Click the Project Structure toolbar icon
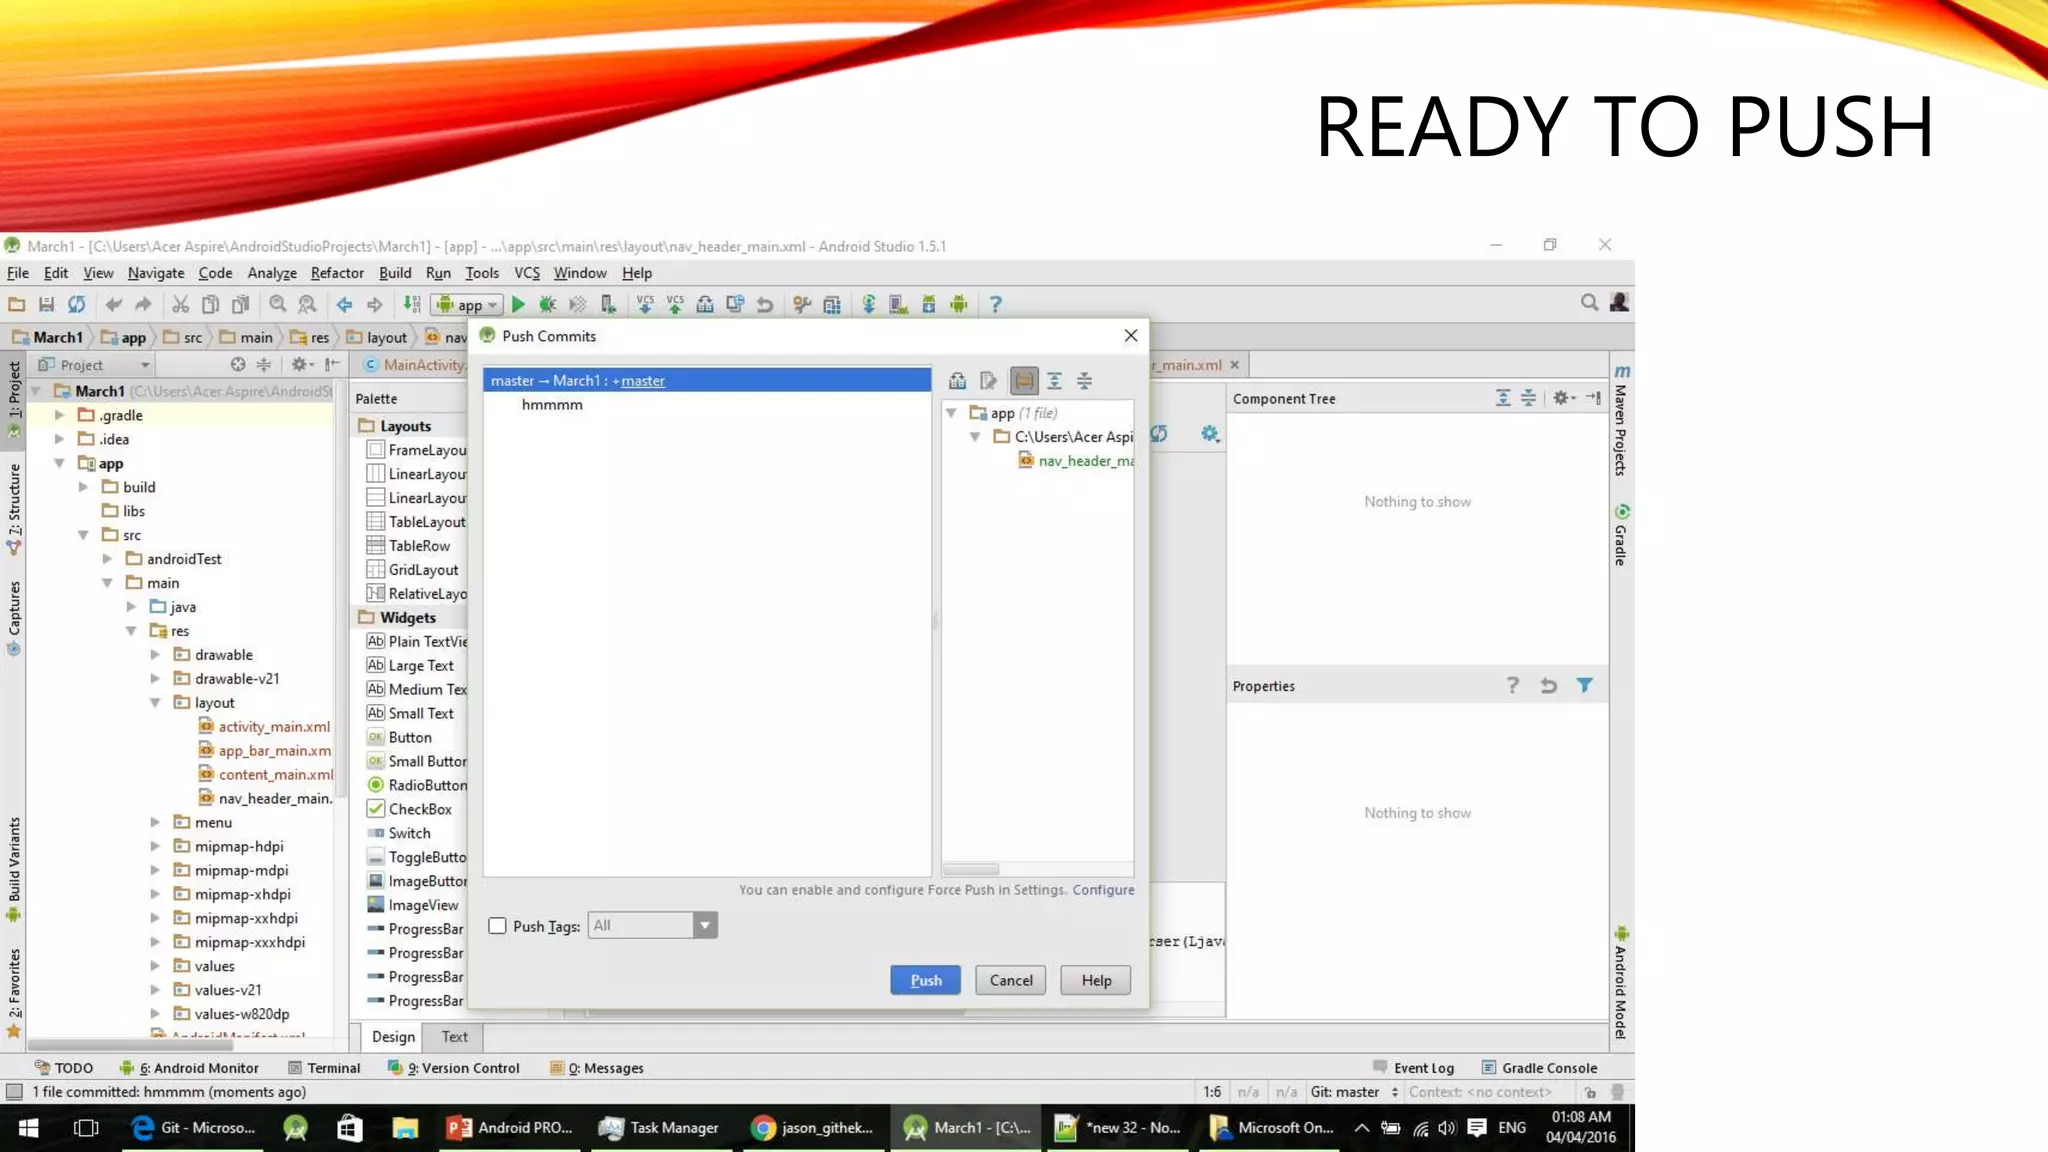The height and width of the screenshot is (1152, 2048). (832, 305)
